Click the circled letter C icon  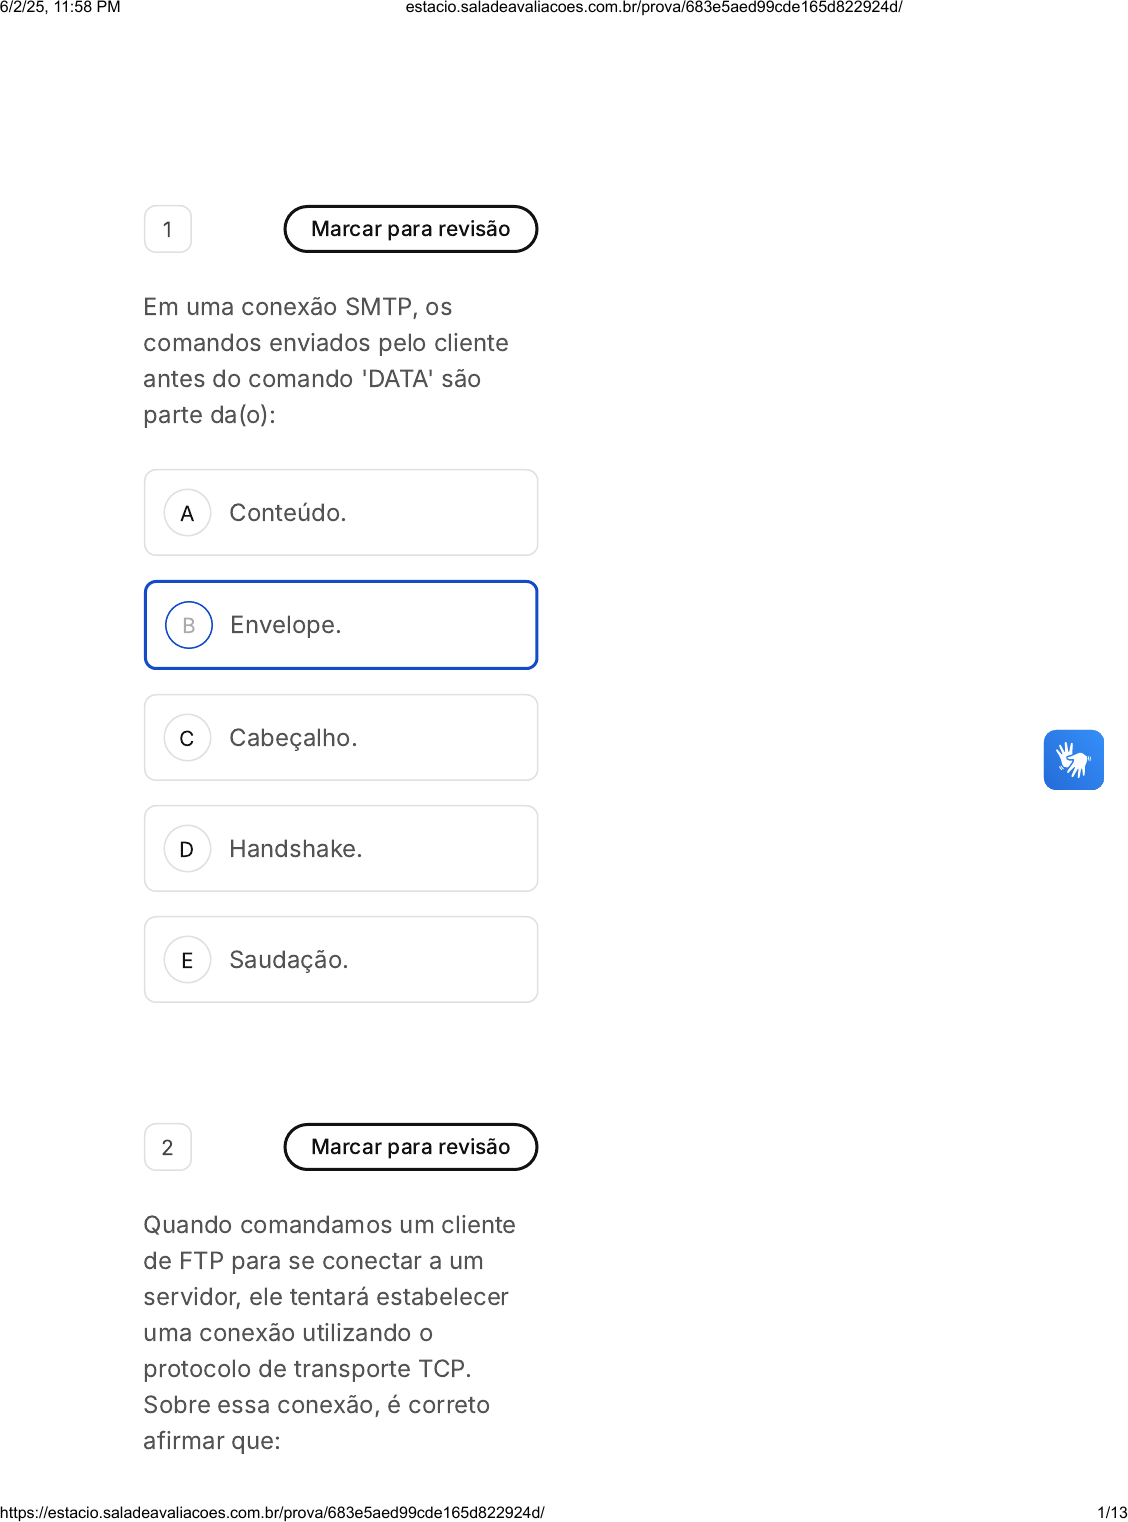(x=187, y=738)
